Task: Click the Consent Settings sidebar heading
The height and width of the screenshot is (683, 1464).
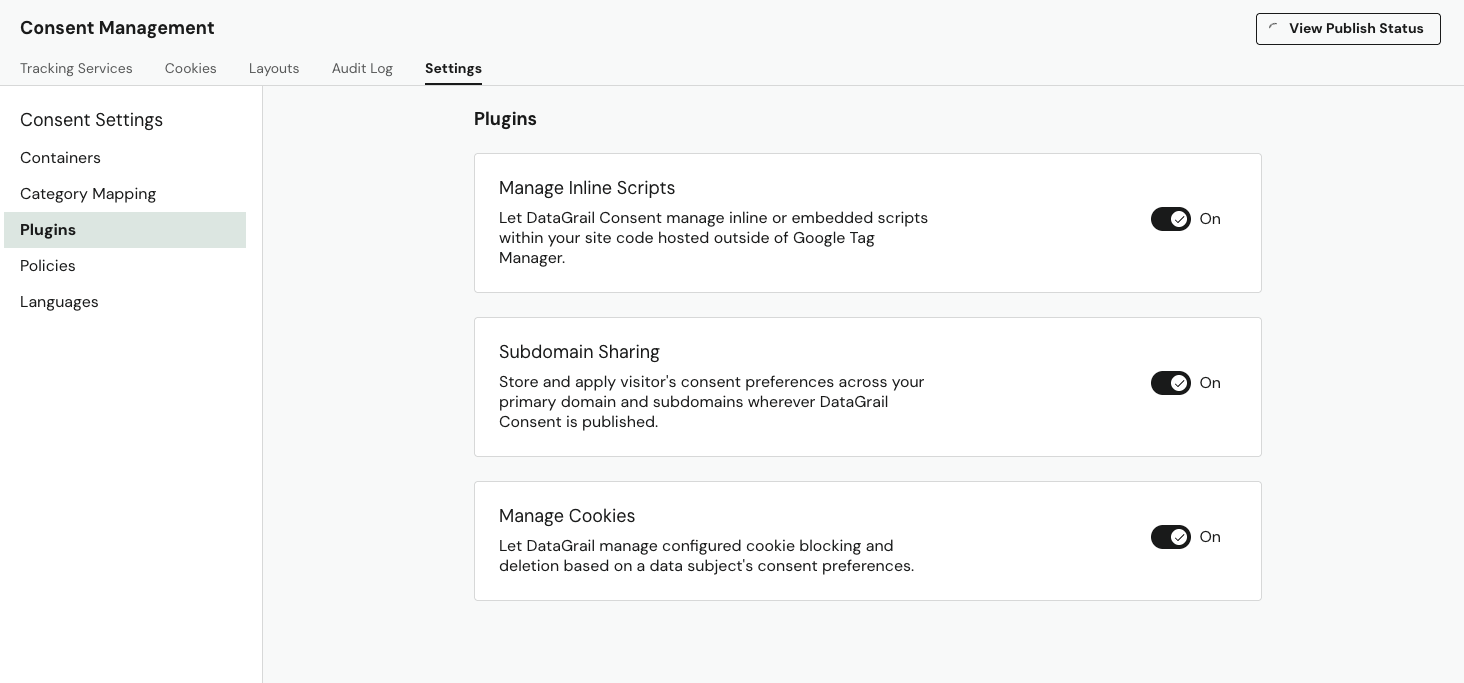Action: 91,120
